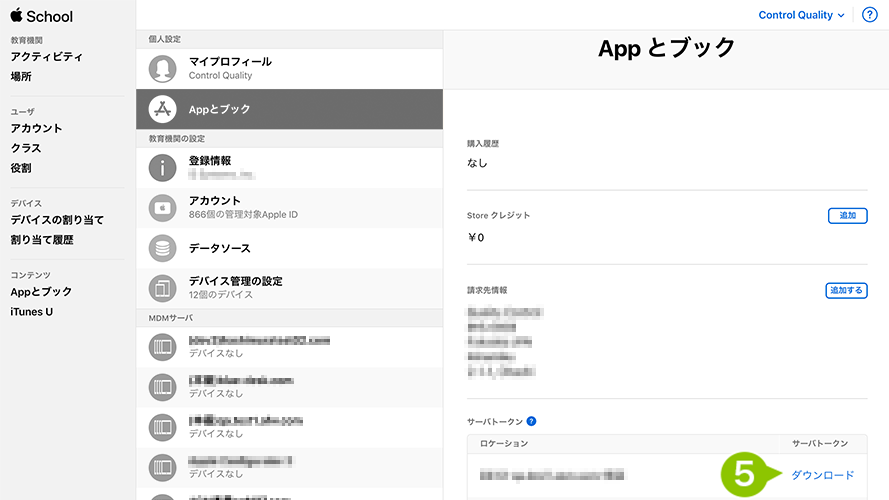Click the アカウント Apple ID icon
This screenshot has width=889, height=500.
tap(162, 208)
